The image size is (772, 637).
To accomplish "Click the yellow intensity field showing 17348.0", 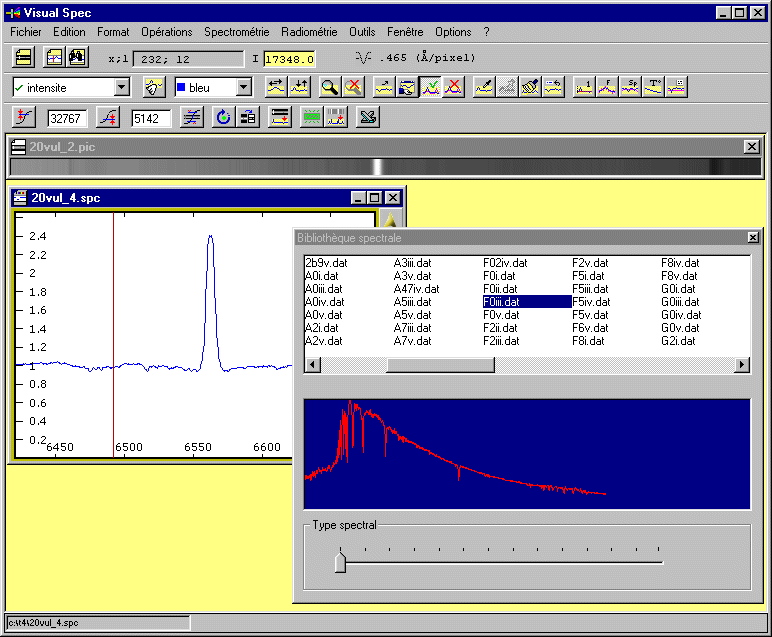I will coord(290,59).
